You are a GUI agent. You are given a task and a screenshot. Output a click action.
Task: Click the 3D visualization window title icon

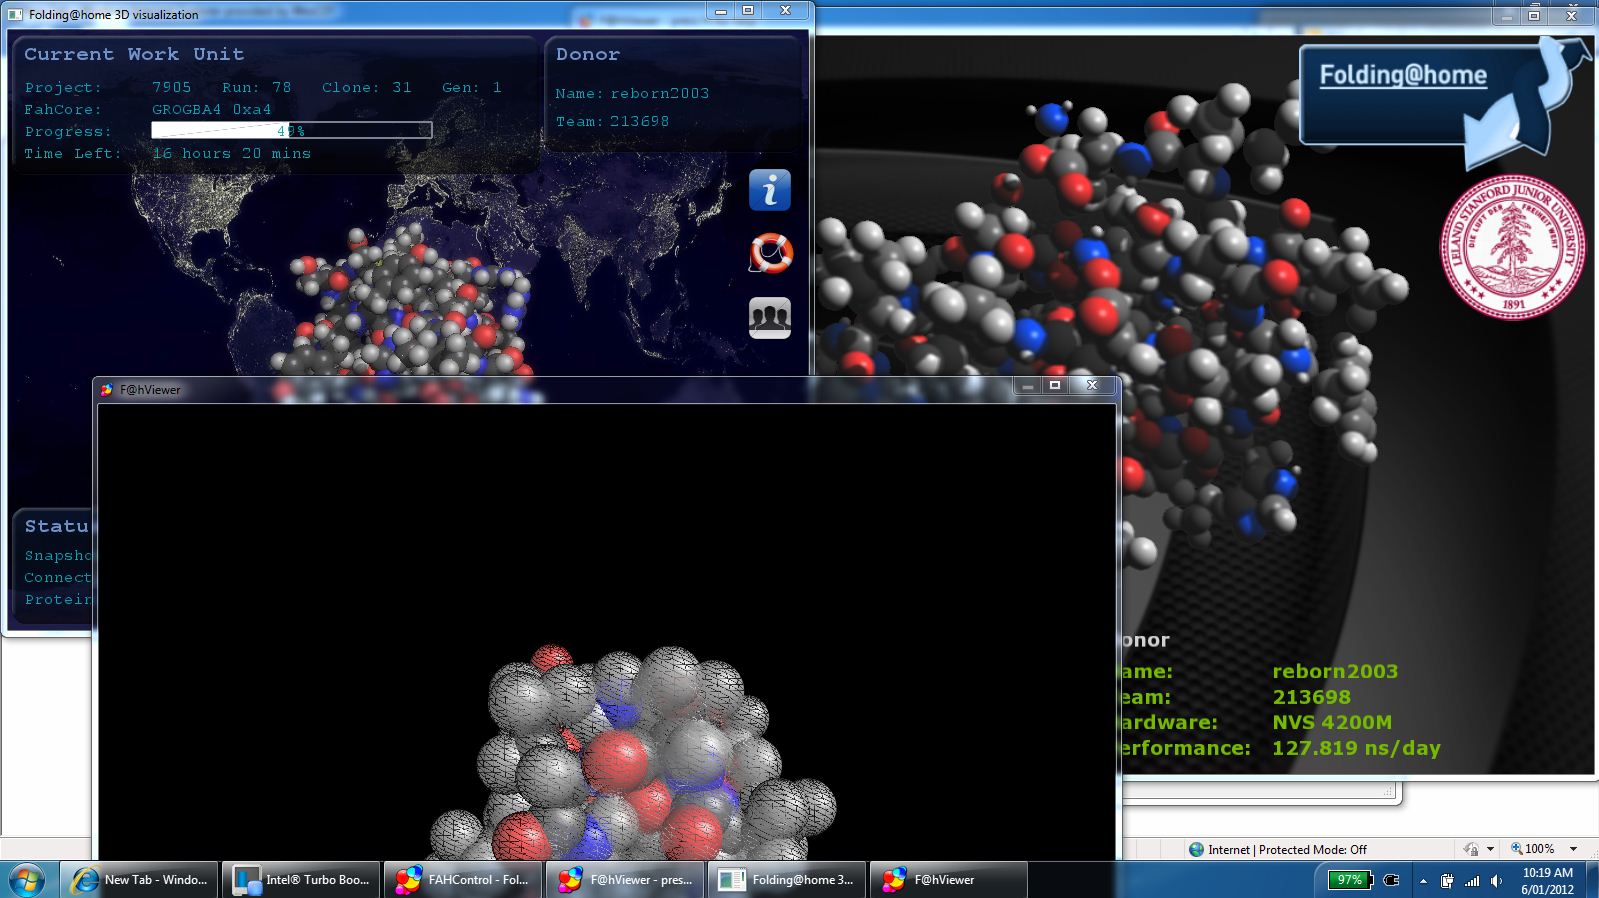(x=15, y=15)
